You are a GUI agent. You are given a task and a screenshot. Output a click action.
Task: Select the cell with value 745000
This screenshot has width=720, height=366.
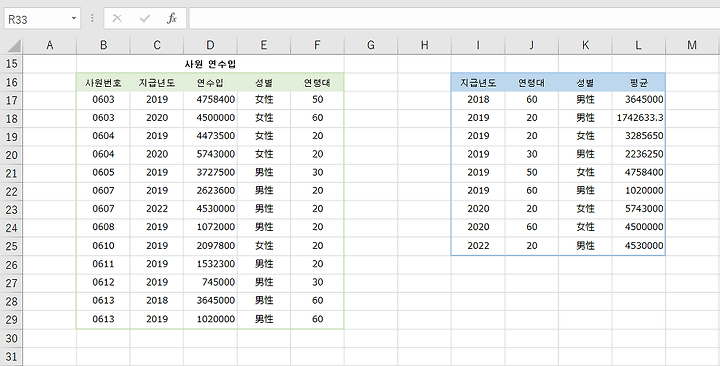click(x=210, y=282)
